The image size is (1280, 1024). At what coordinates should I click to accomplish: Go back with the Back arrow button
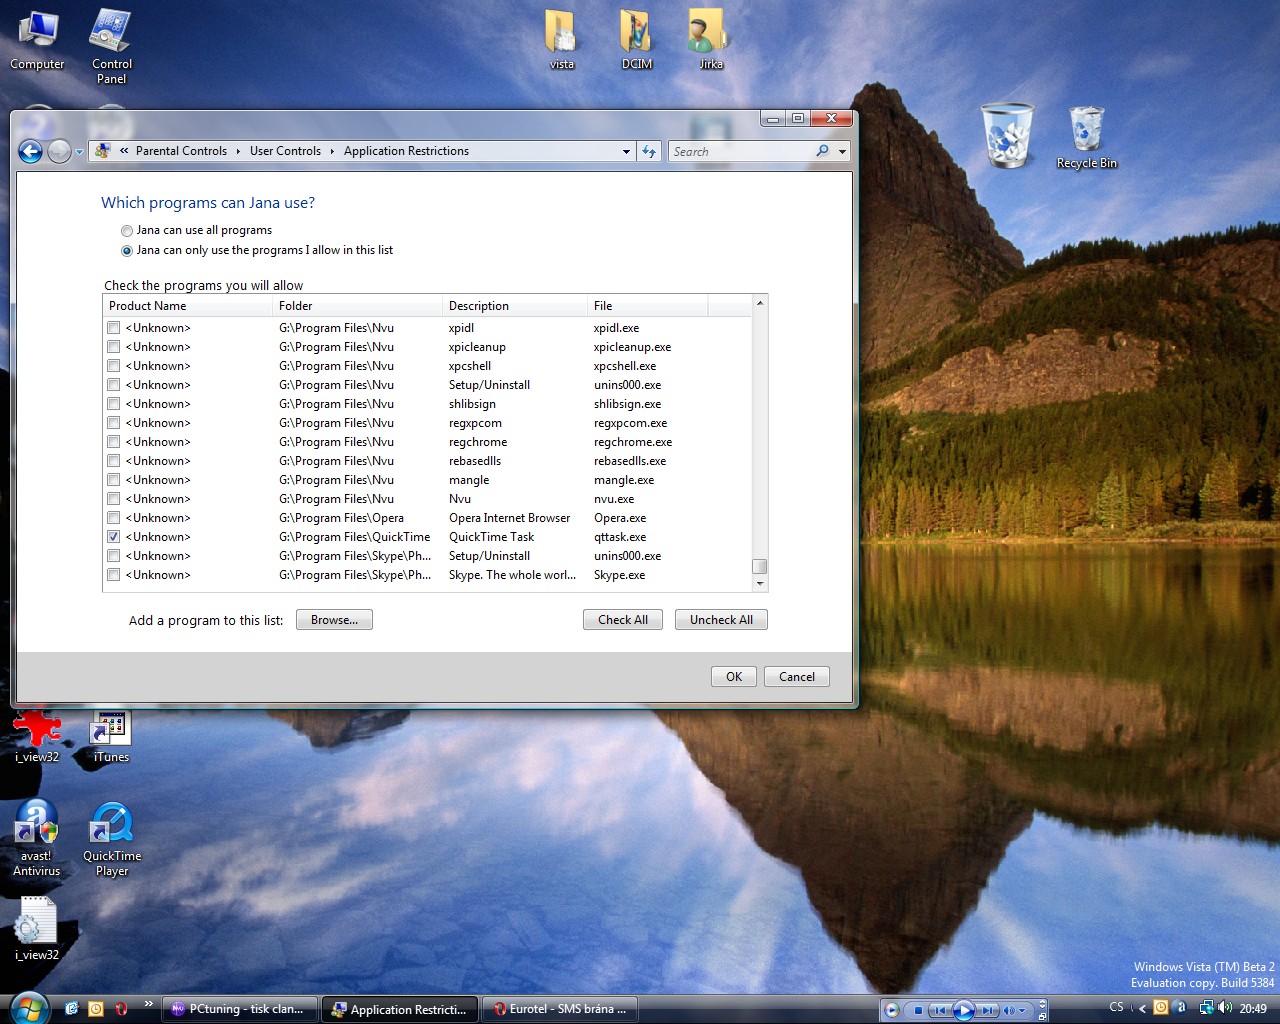[31, 151]
